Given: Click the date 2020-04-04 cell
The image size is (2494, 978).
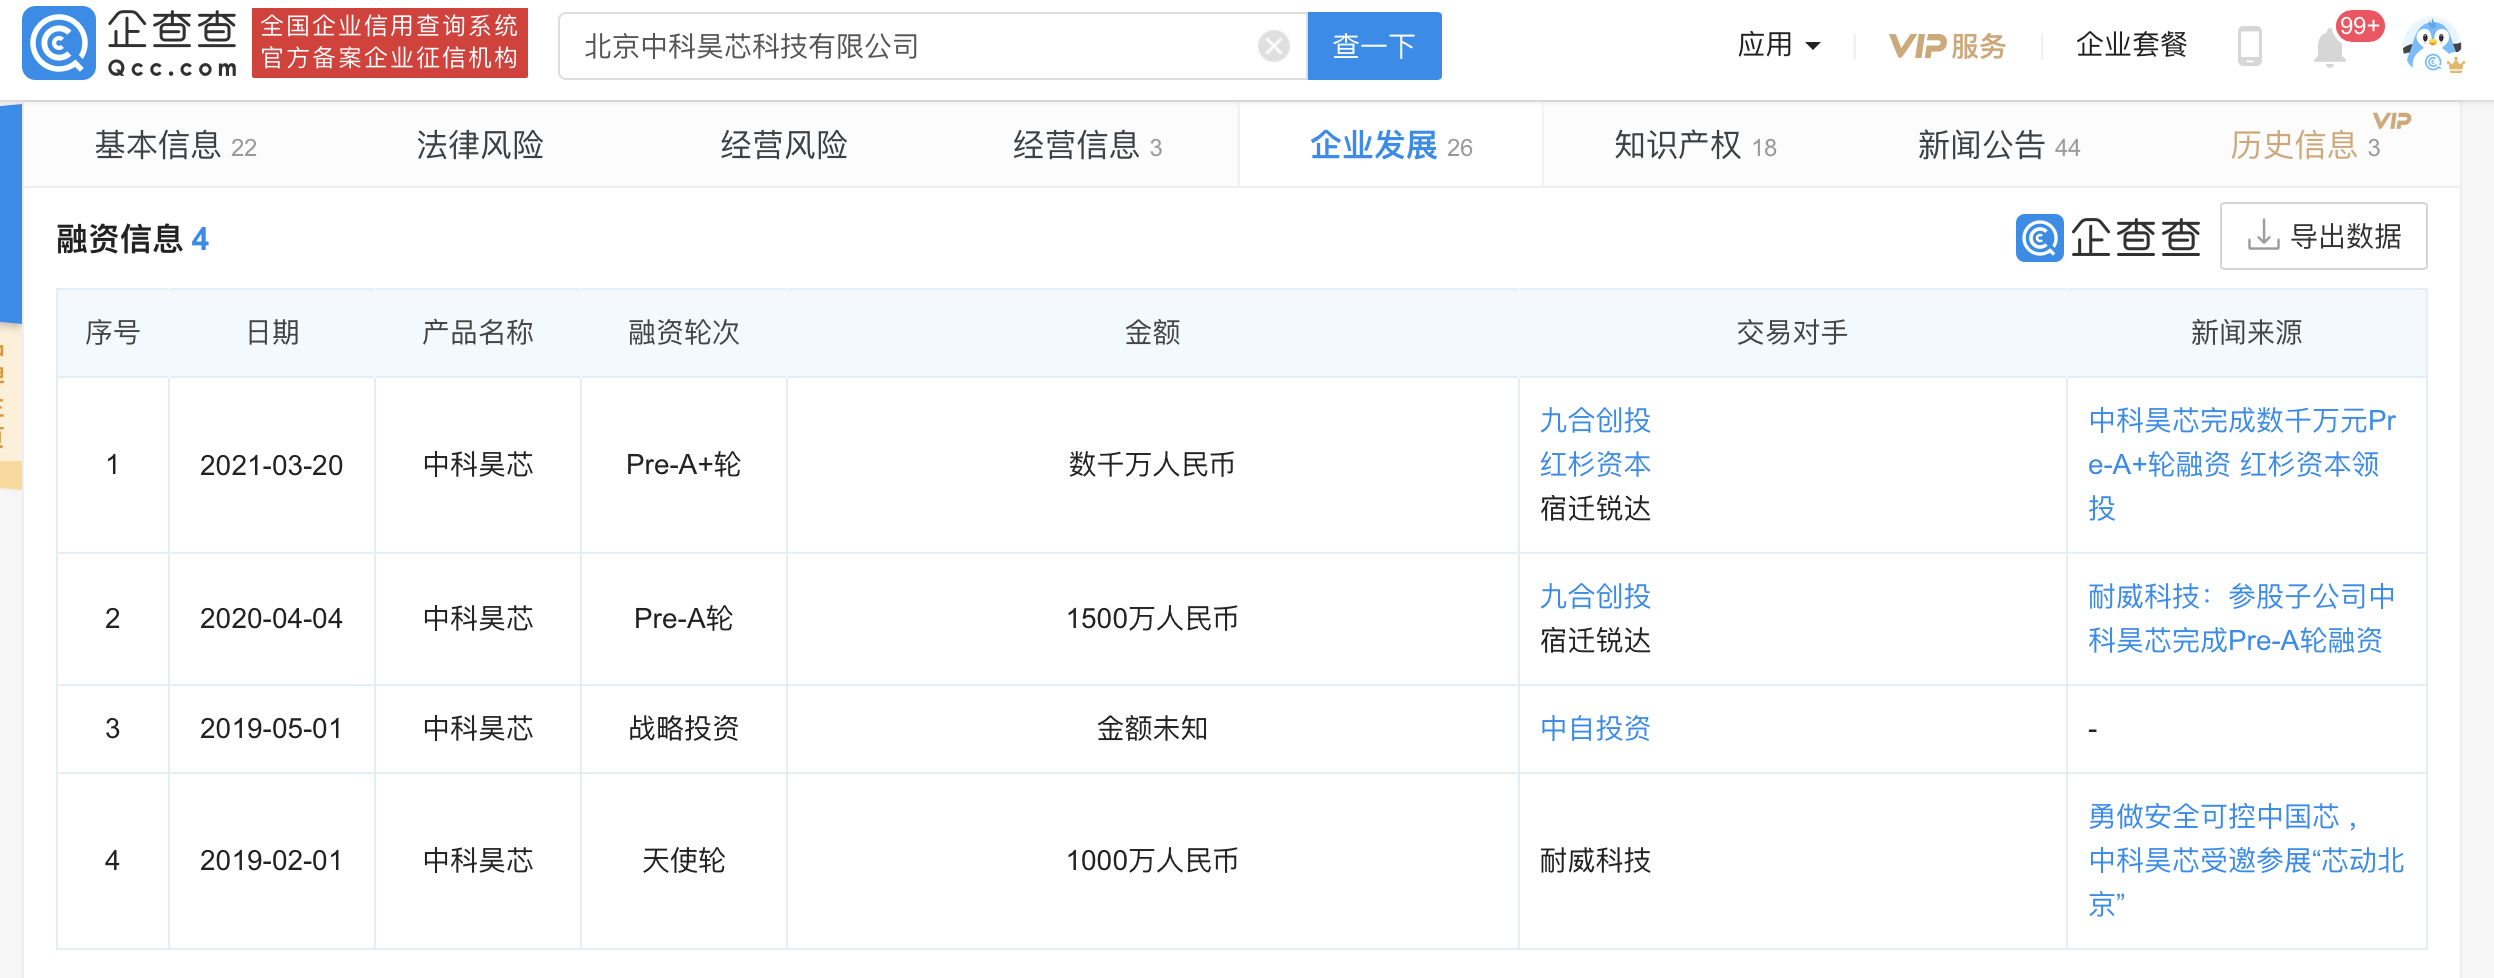Looking at the screenshot, I should coord(271,619).
